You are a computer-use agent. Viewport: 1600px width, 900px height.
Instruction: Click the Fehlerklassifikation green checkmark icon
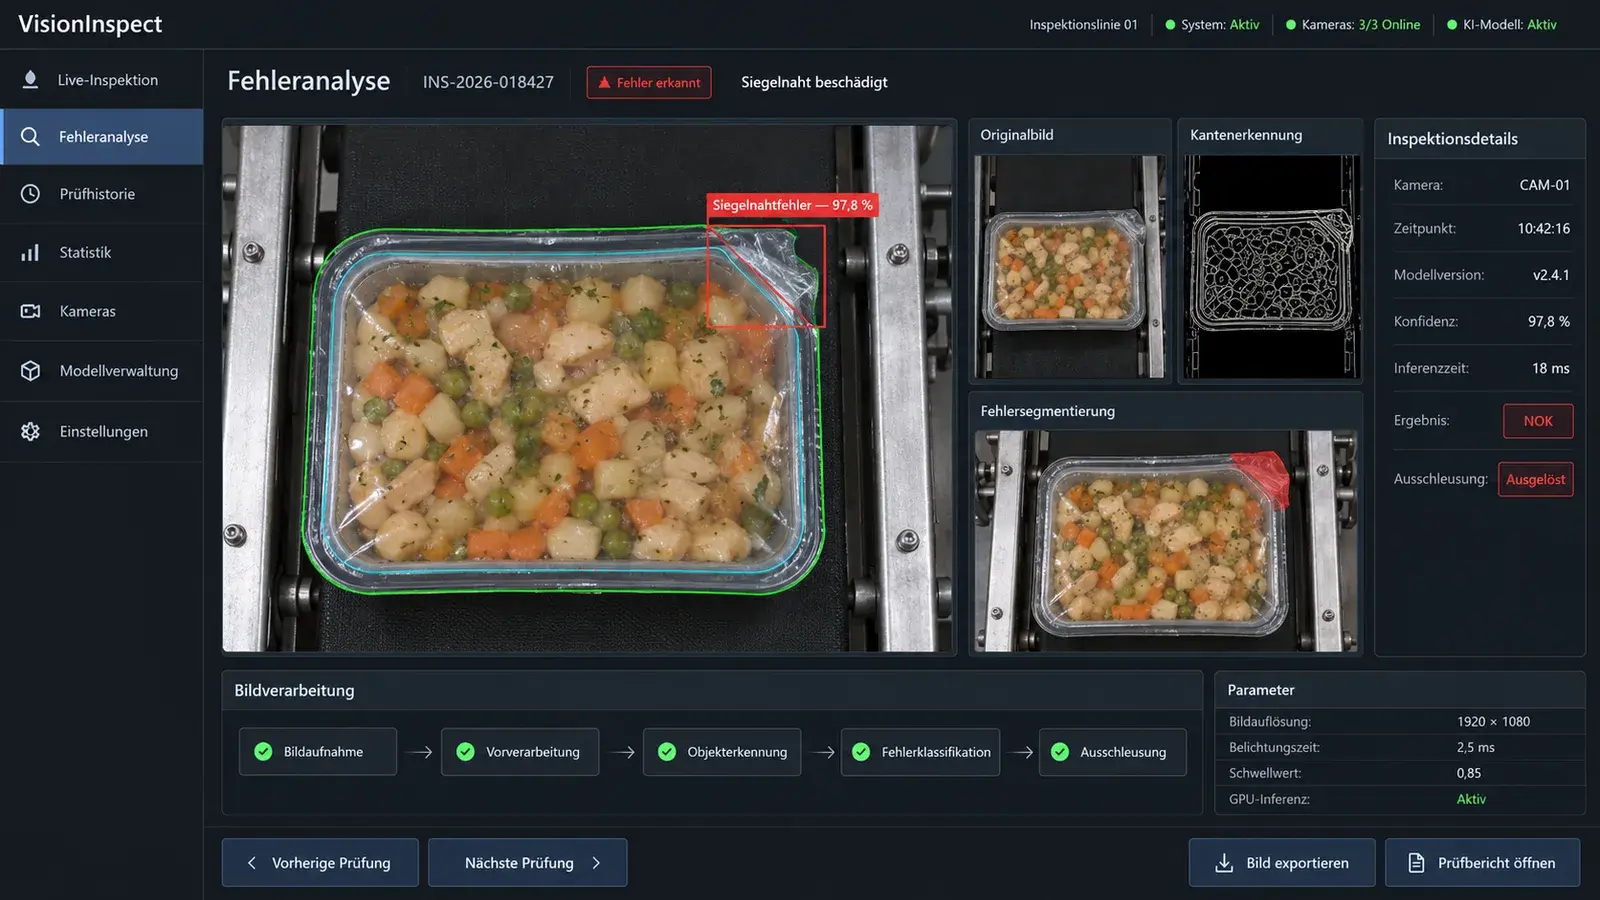pyautogui.click(x=861, y=752)
